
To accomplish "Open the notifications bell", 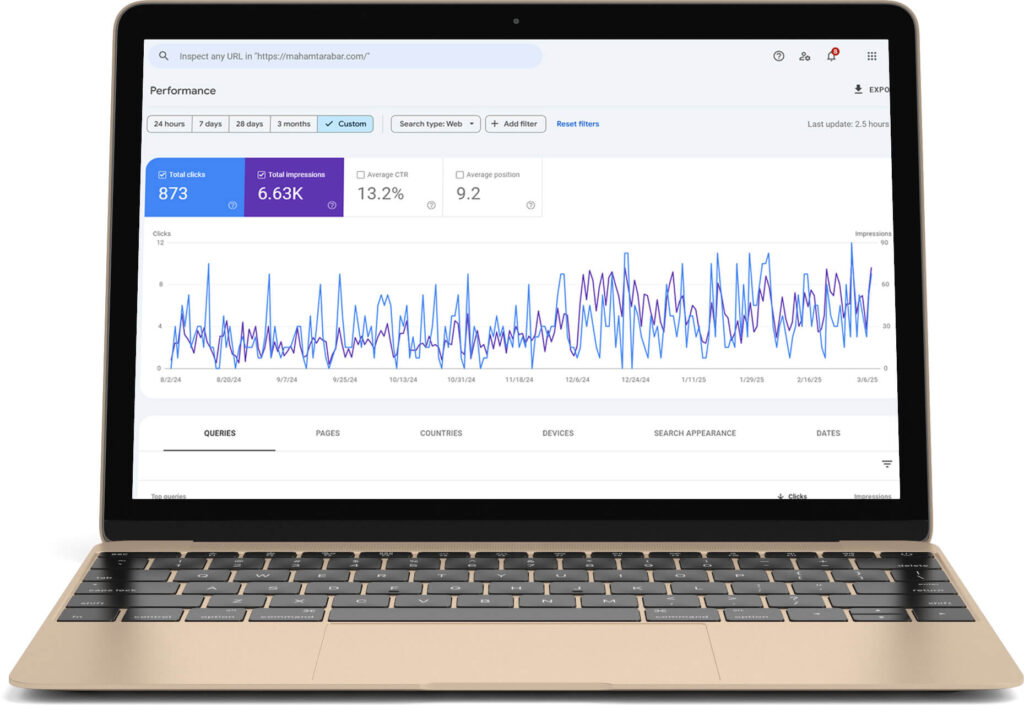I will (831, 56).
